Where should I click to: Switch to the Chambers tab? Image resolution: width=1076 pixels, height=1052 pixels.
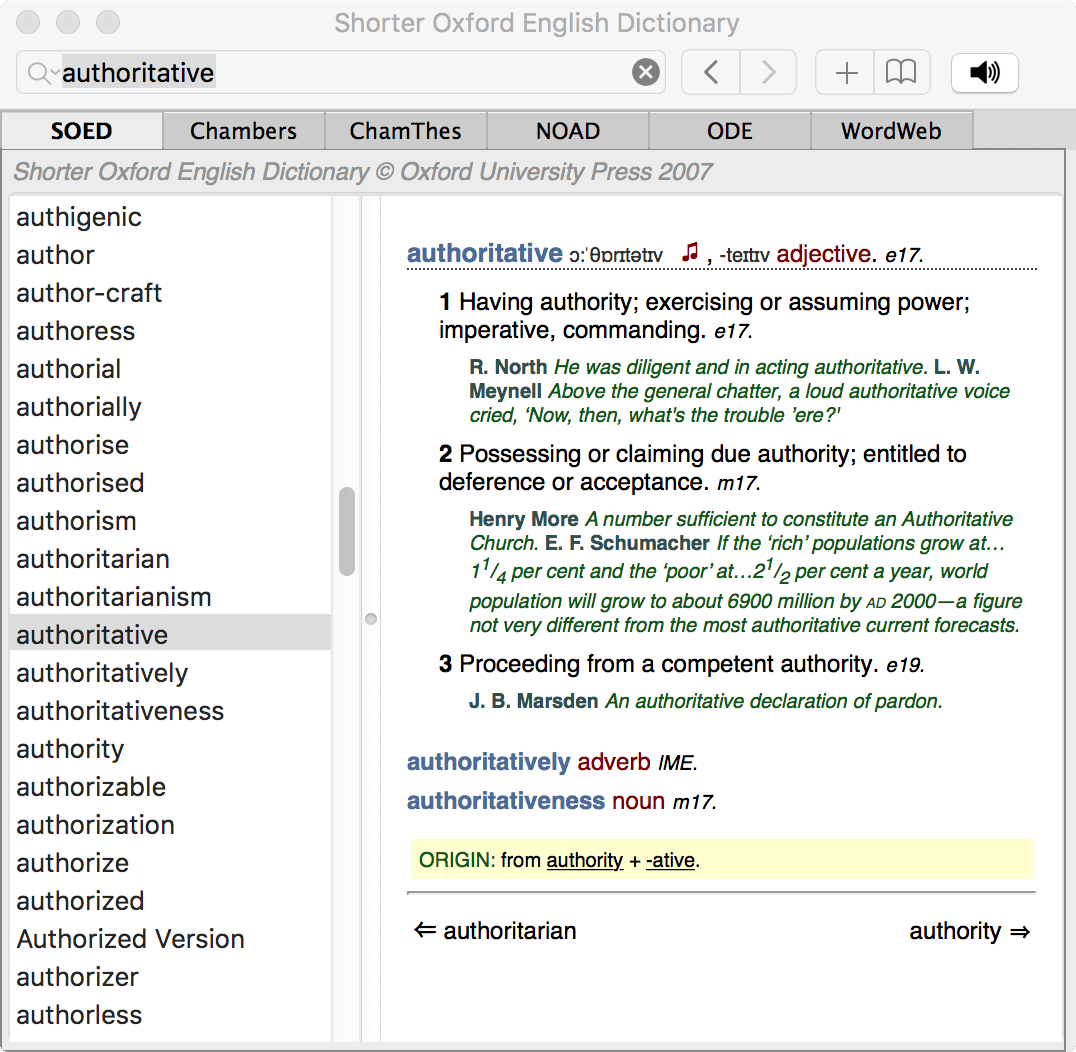coord(244,130)
